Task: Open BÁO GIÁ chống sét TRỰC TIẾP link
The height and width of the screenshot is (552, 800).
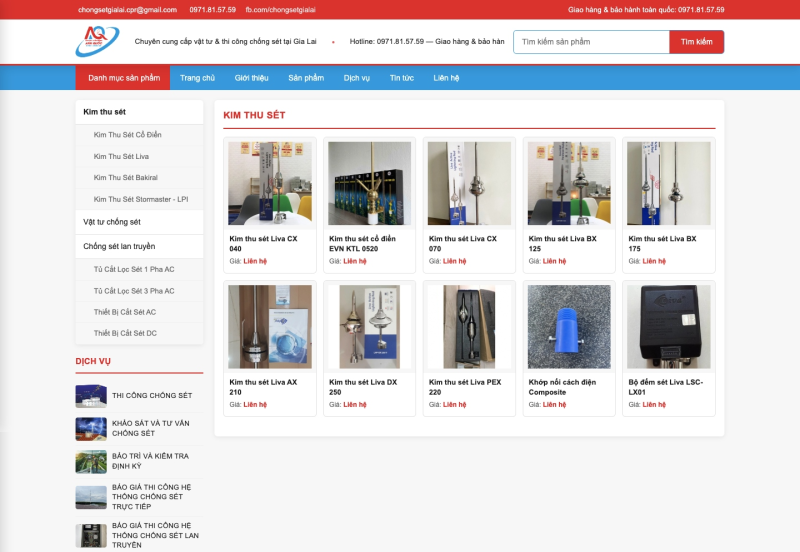Action: pos(152,497)
